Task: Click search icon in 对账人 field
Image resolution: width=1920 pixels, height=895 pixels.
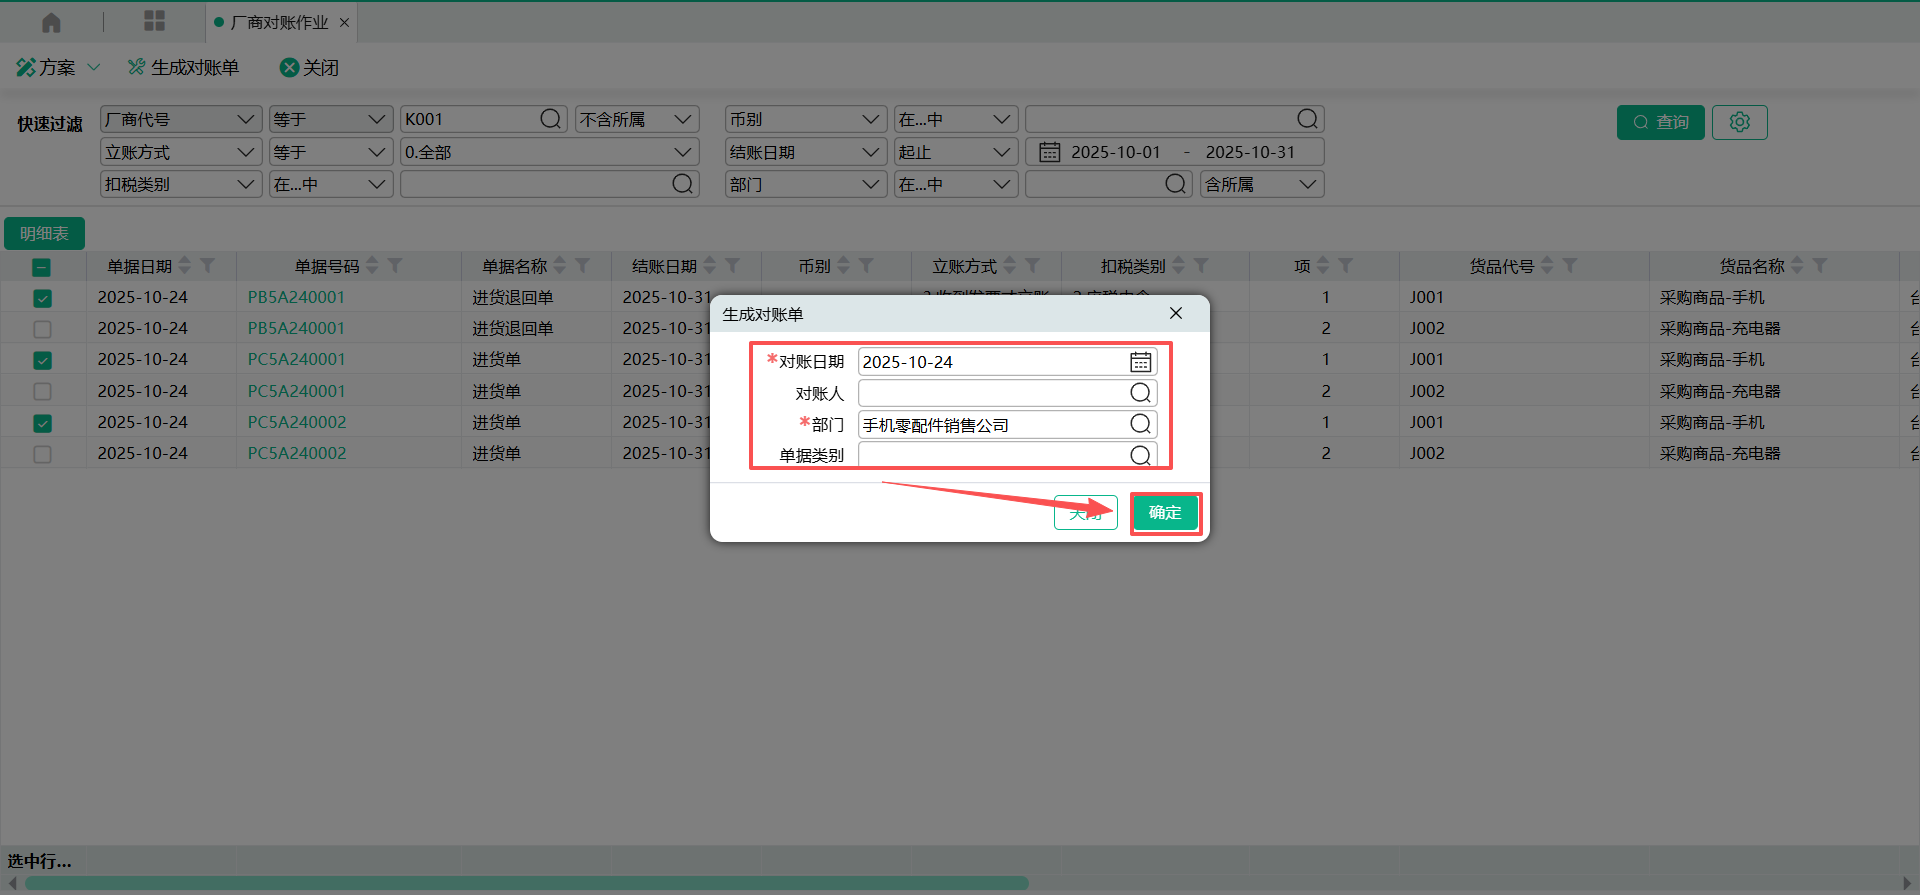Action: pos(1140,393)
